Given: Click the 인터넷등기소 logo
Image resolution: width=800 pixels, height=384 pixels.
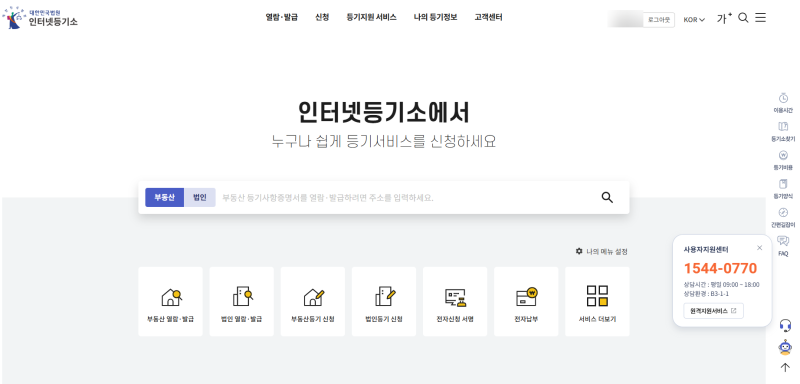Looking at the screenshot, I should click(x=40, y=18).
